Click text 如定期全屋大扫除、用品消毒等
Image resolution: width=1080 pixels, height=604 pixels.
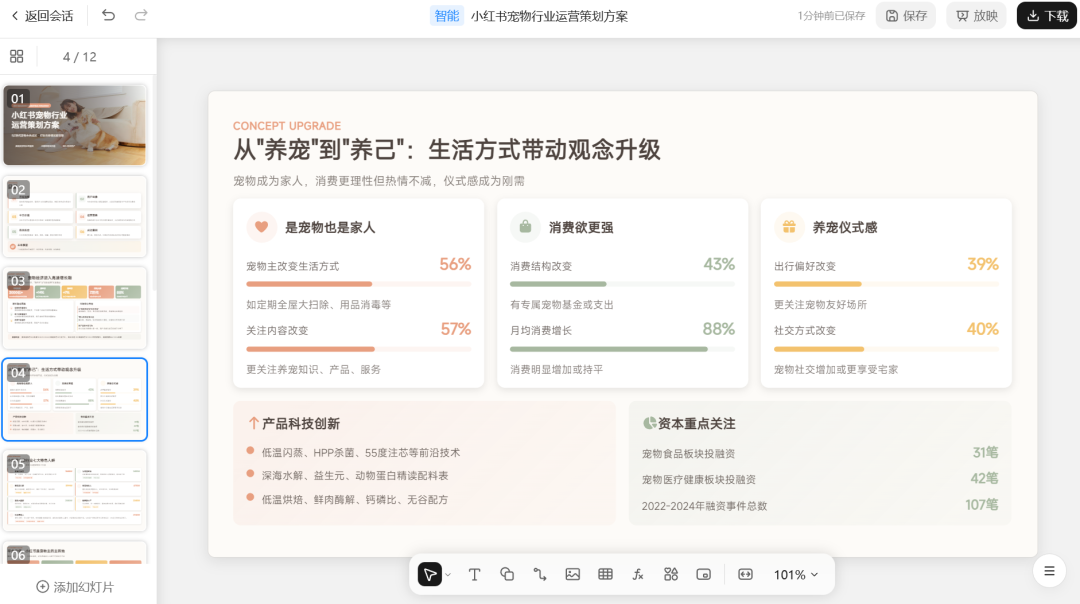pyautogui.click(x=318, y=304)
